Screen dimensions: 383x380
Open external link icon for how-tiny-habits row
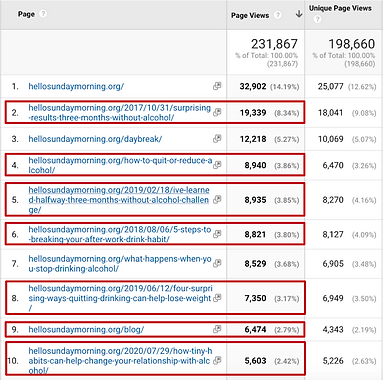pos(217,360)
